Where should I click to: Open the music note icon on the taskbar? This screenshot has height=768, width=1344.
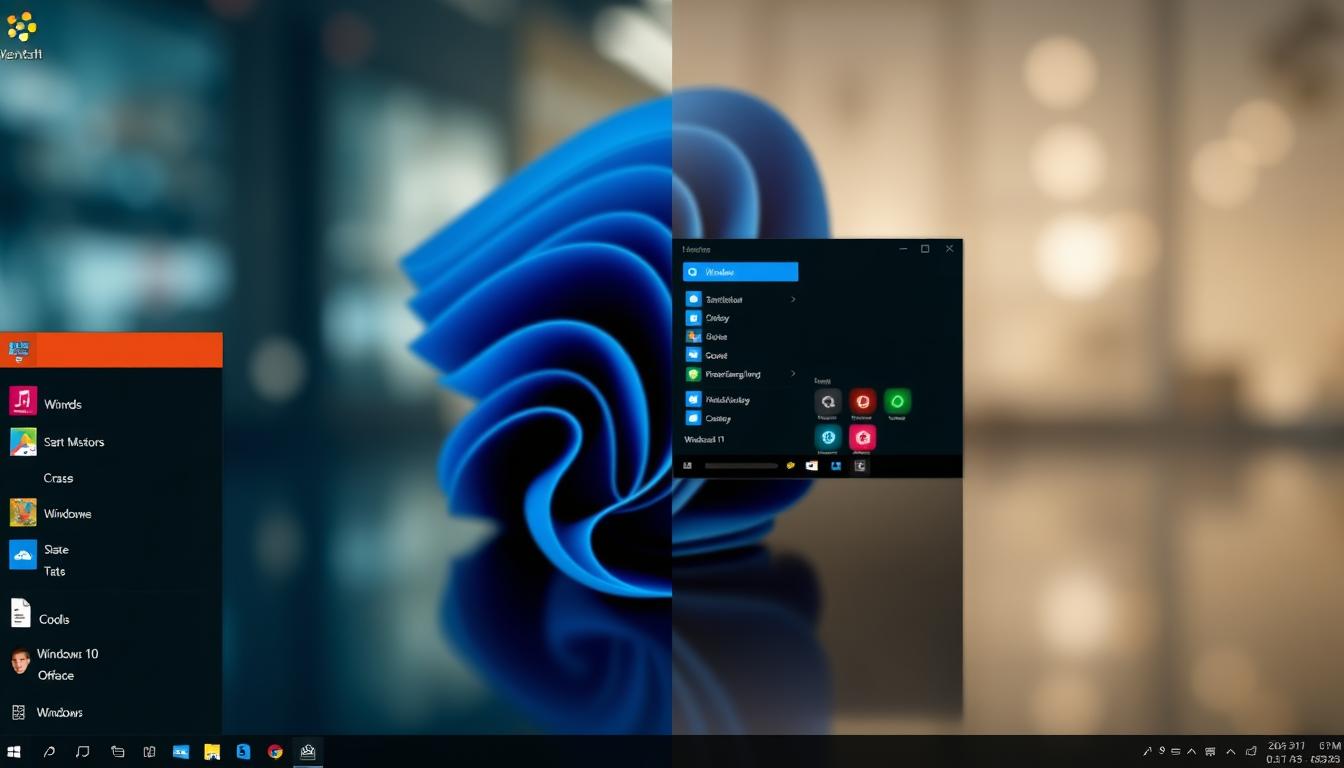coord(83,752)
